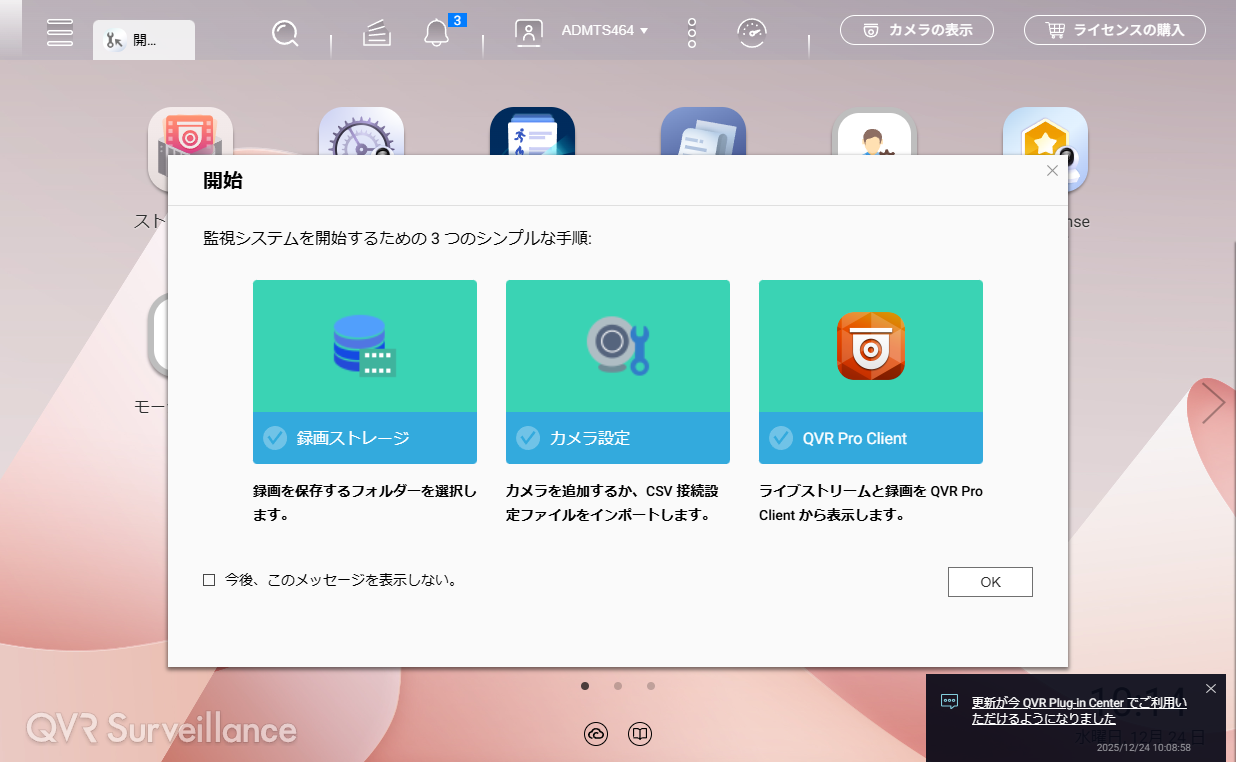
Task: Open the search magnifier icon
Action: coord(286,33)
